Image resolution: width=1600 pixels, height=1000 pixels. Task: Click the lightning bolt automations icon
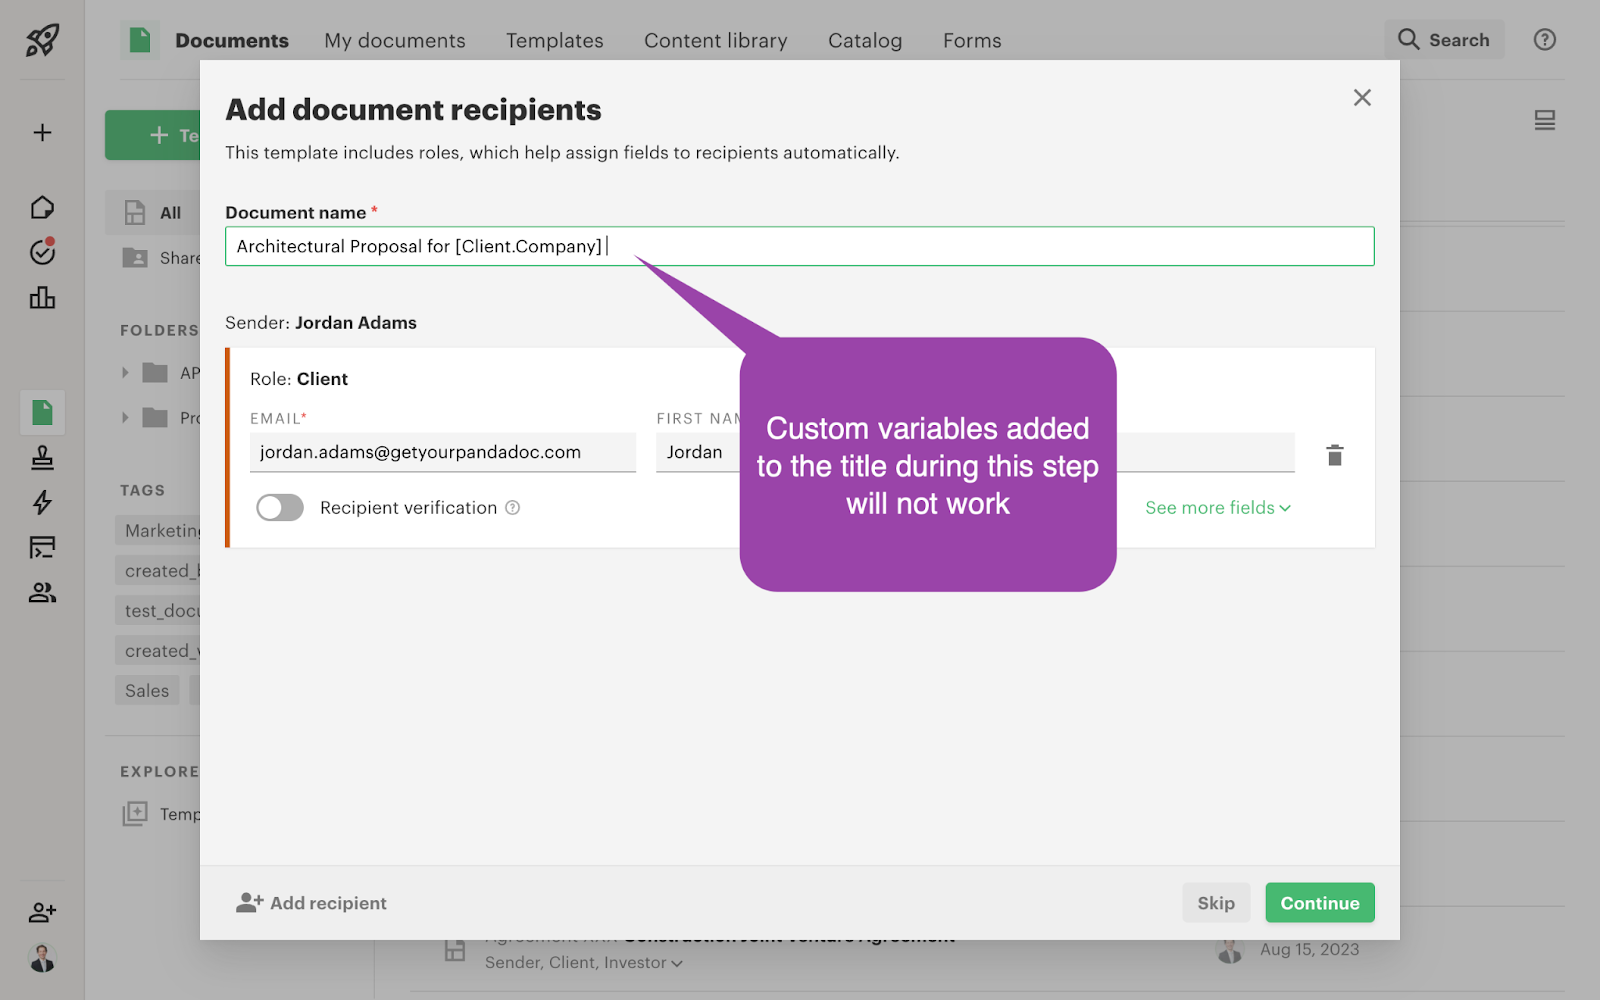click(x=42, y=502)
